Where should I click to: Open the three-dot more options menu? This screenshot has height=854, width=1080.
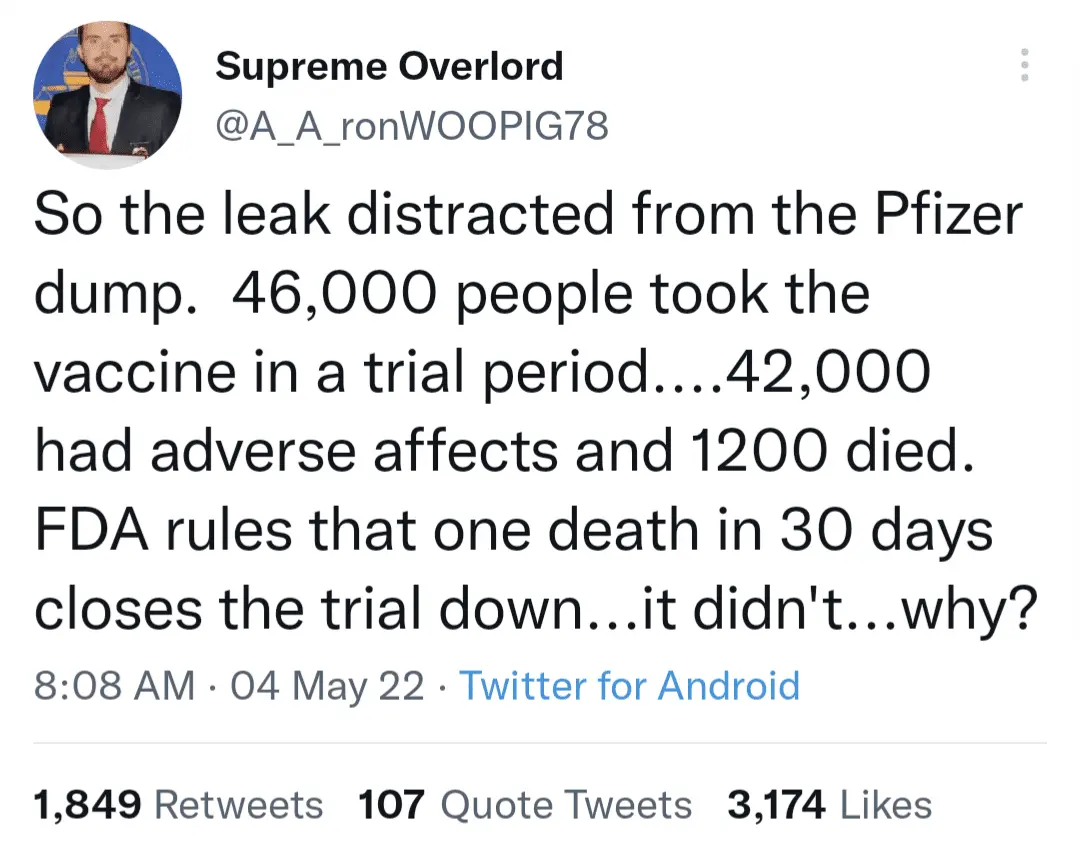tap(1022, 65)
